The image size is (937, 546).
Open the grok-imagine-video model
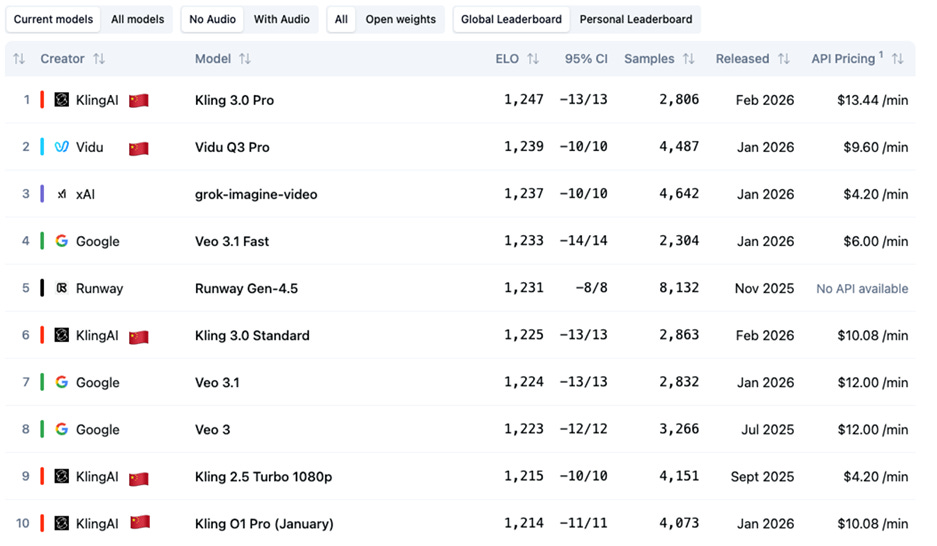256,194
